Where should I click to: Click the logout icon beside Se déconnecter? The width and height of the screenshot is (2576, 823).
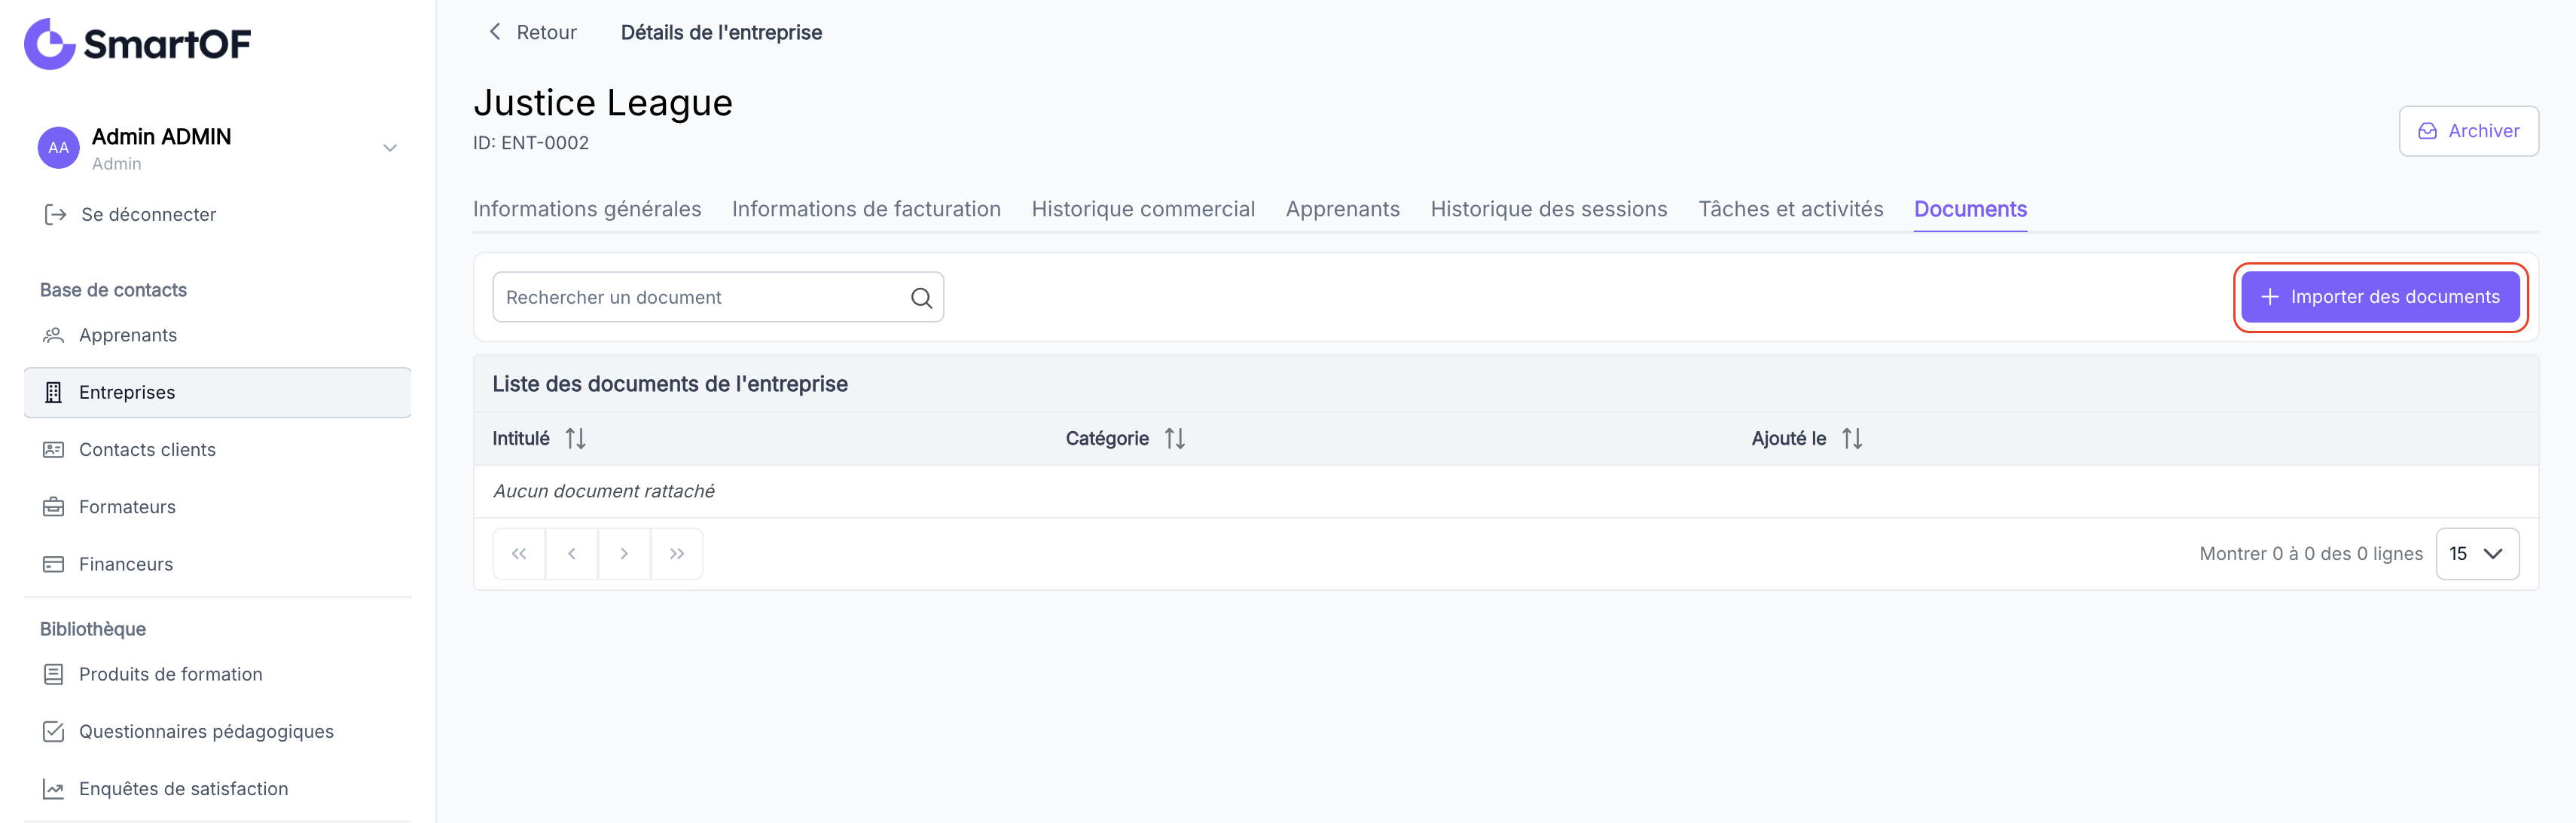[x=55, y=214]
